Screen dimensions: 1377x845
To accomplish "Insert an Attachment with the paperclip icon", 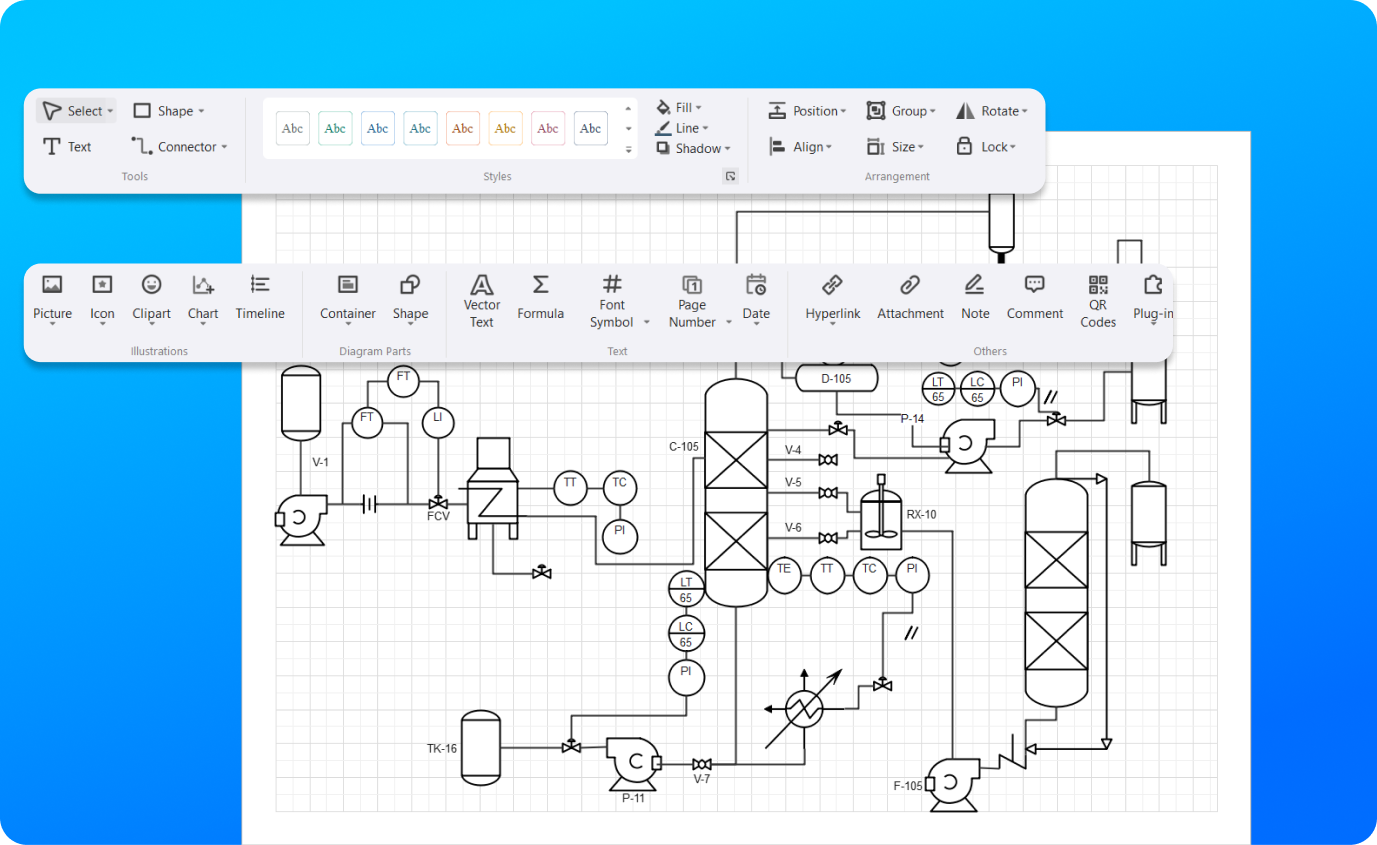I will click(x=910, y=298).
